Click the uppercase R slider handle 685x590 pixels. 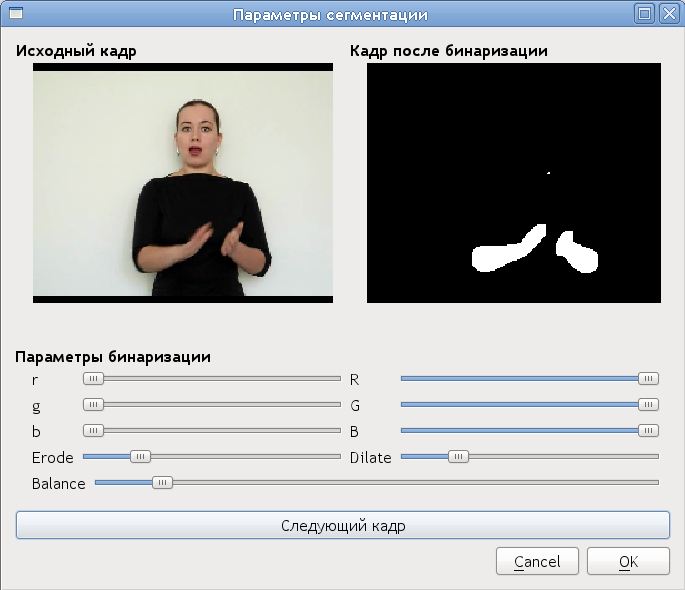click(x=648, y=379)
